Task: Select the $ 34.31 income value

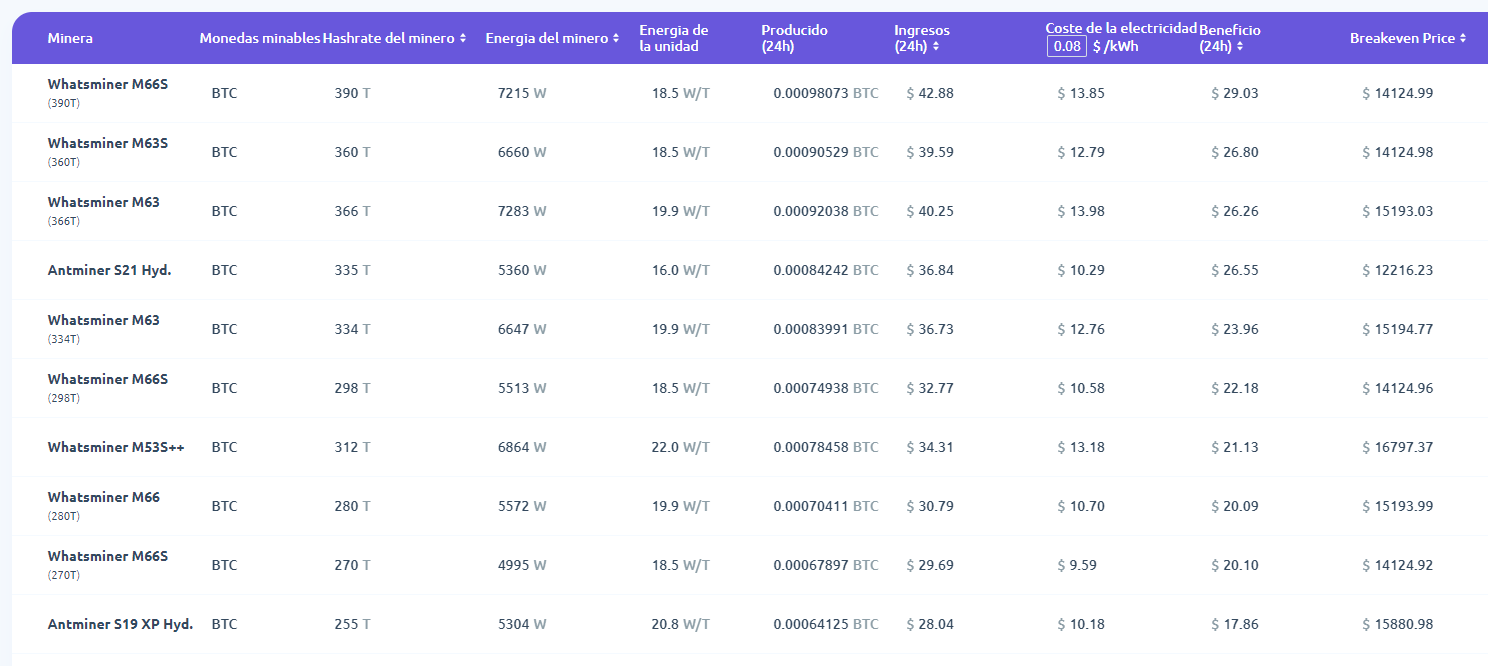Action: [x=930, y=447]
